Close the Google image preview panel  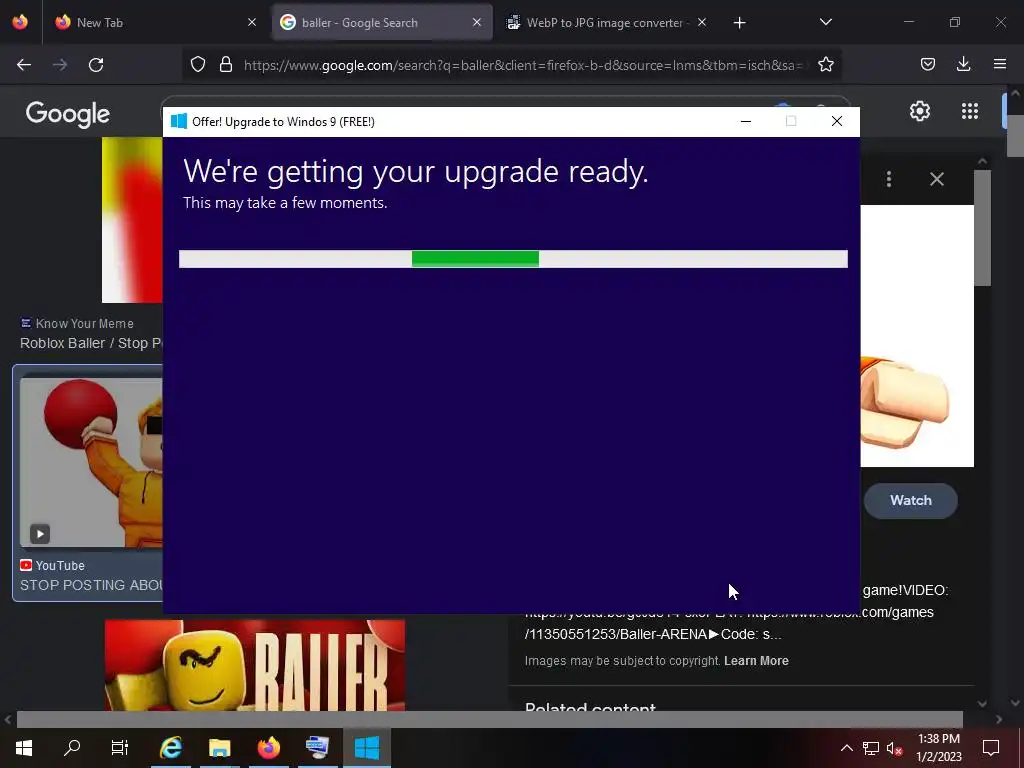[936, 179]
